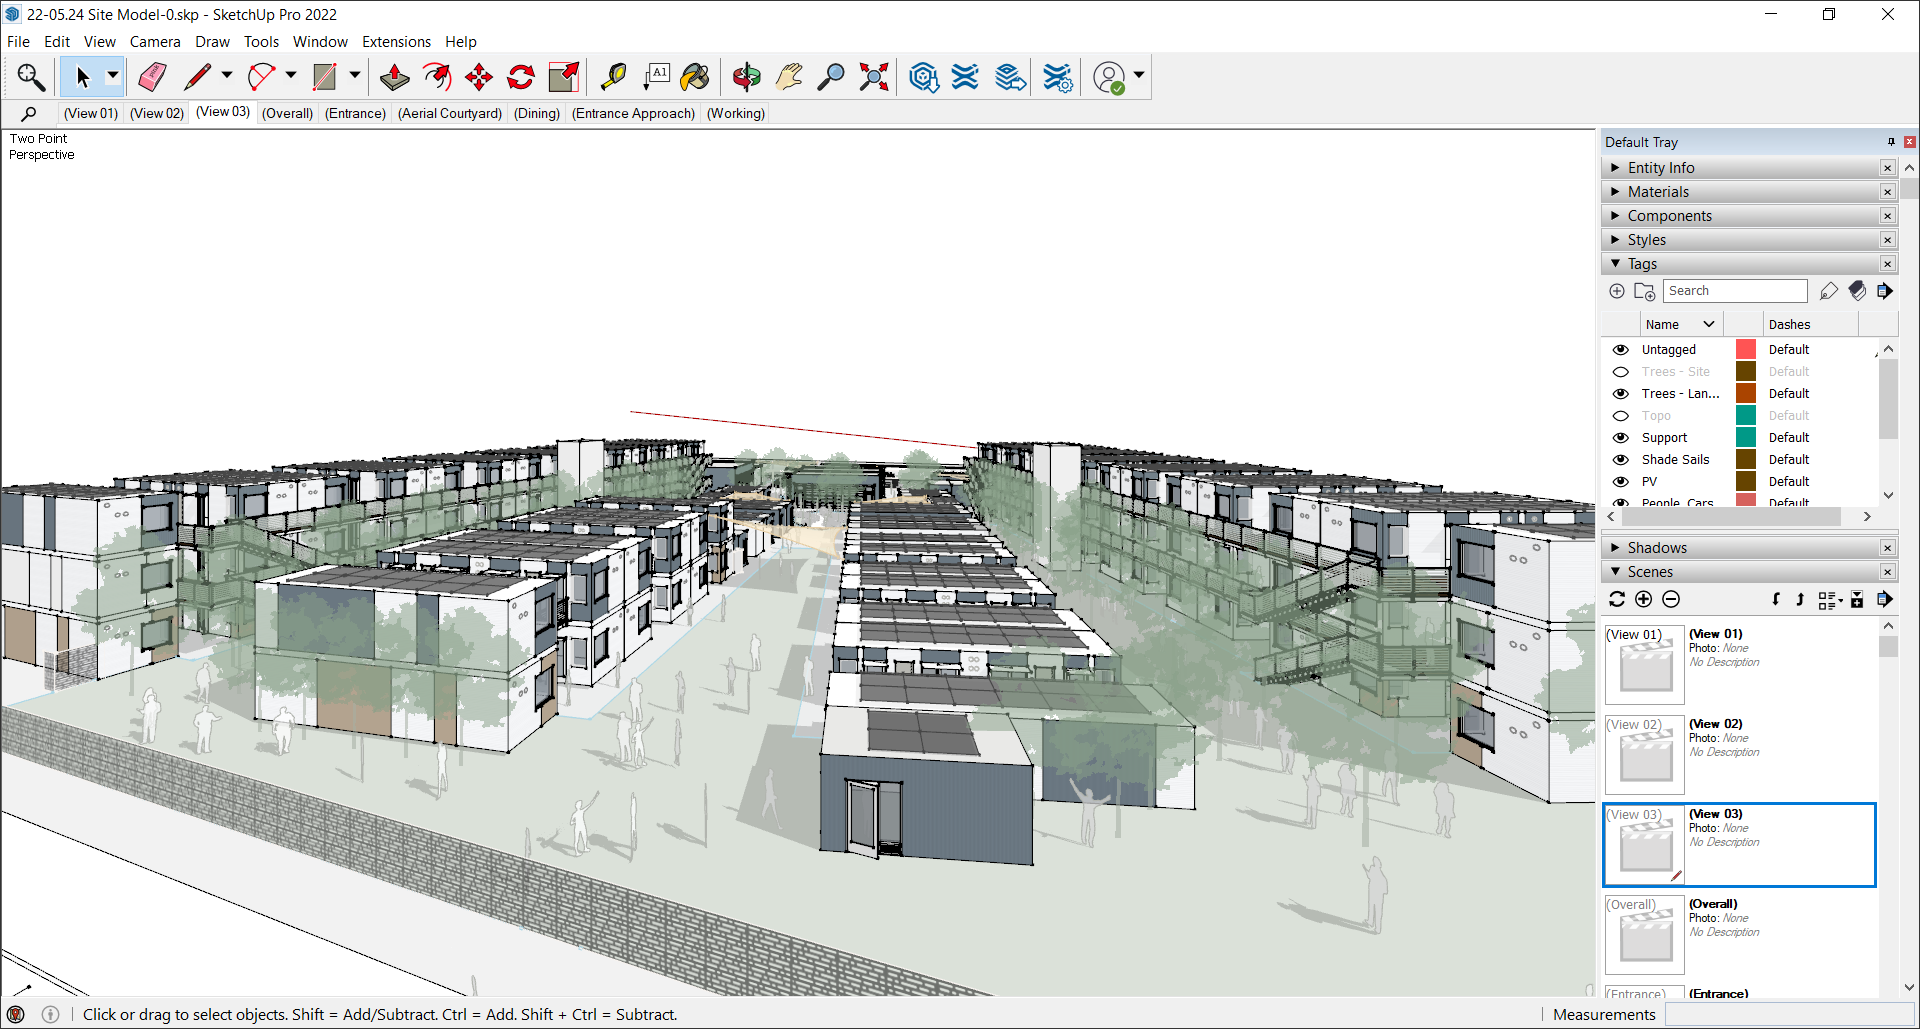Choose the Offset tool

tap(437, 77)
